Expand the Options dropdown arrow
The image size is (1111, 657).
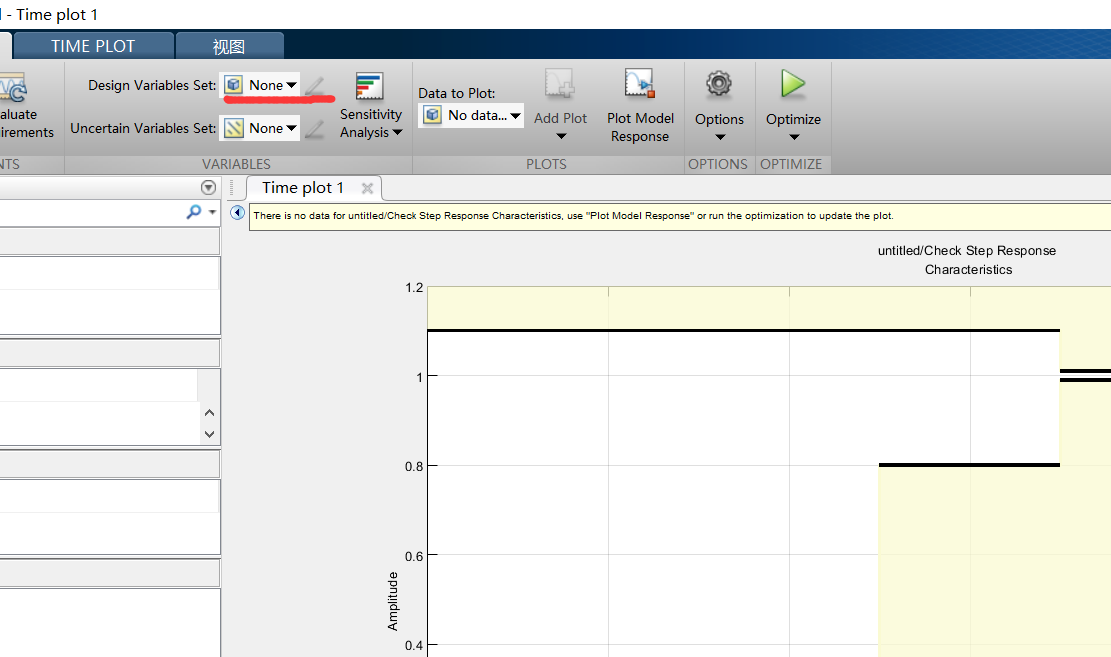click(x=720, y=137)
